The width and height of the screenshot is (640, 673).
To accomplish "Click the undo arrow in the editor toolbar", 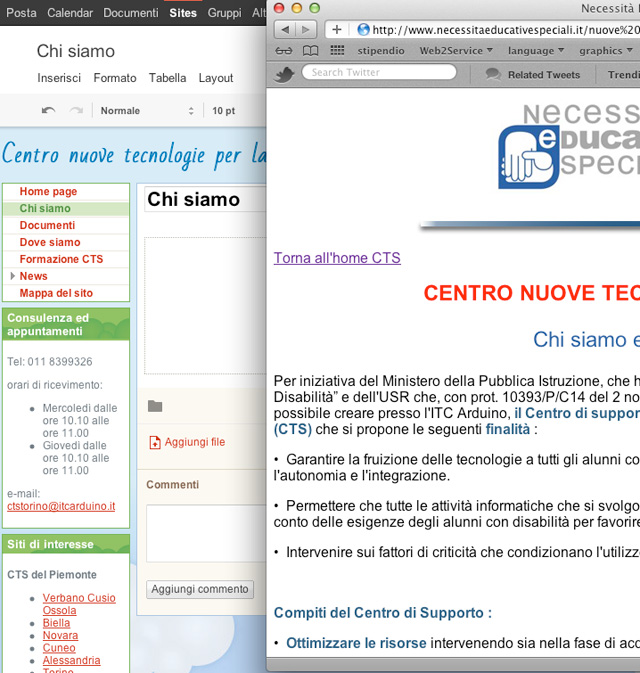I will (48, 111).
